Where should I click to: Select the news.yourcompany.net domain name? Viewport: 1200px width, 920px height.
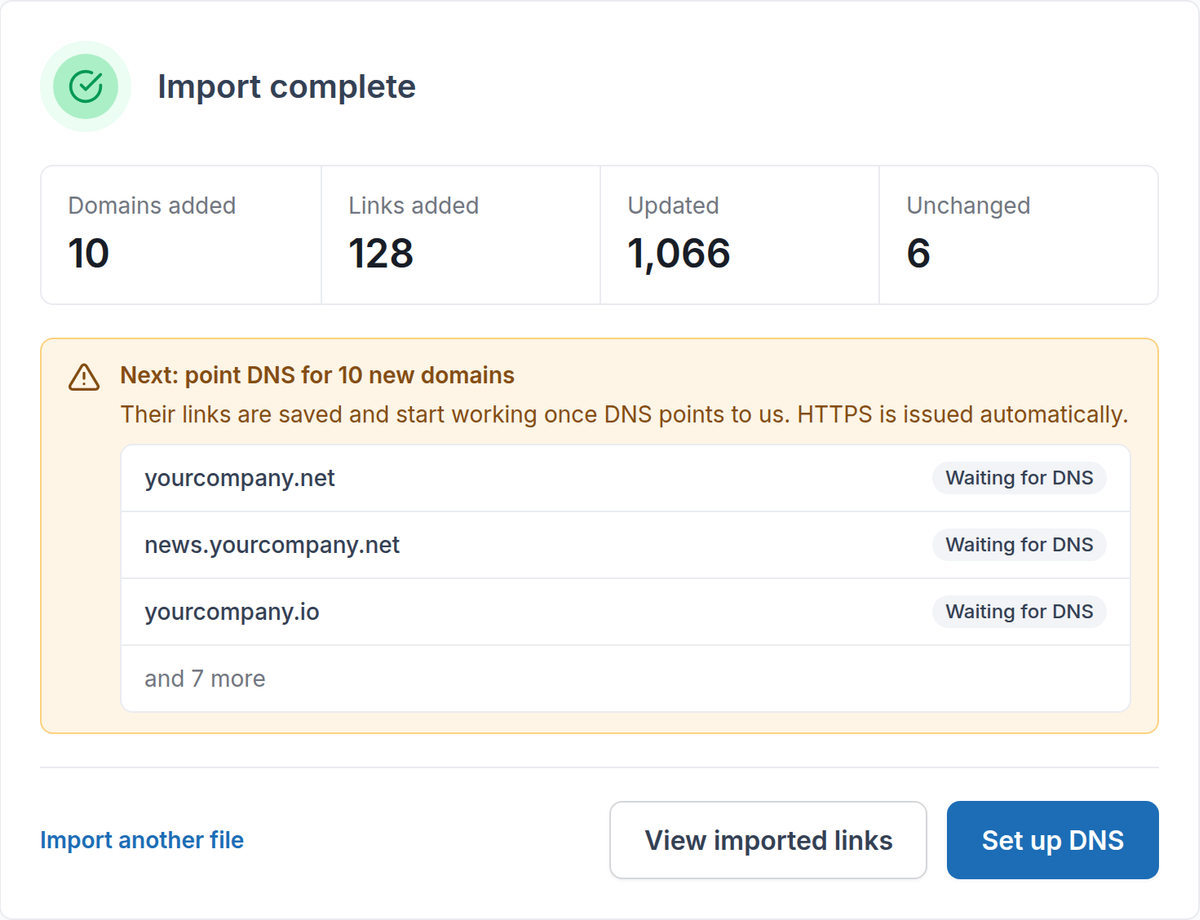(x=272, y=545)
